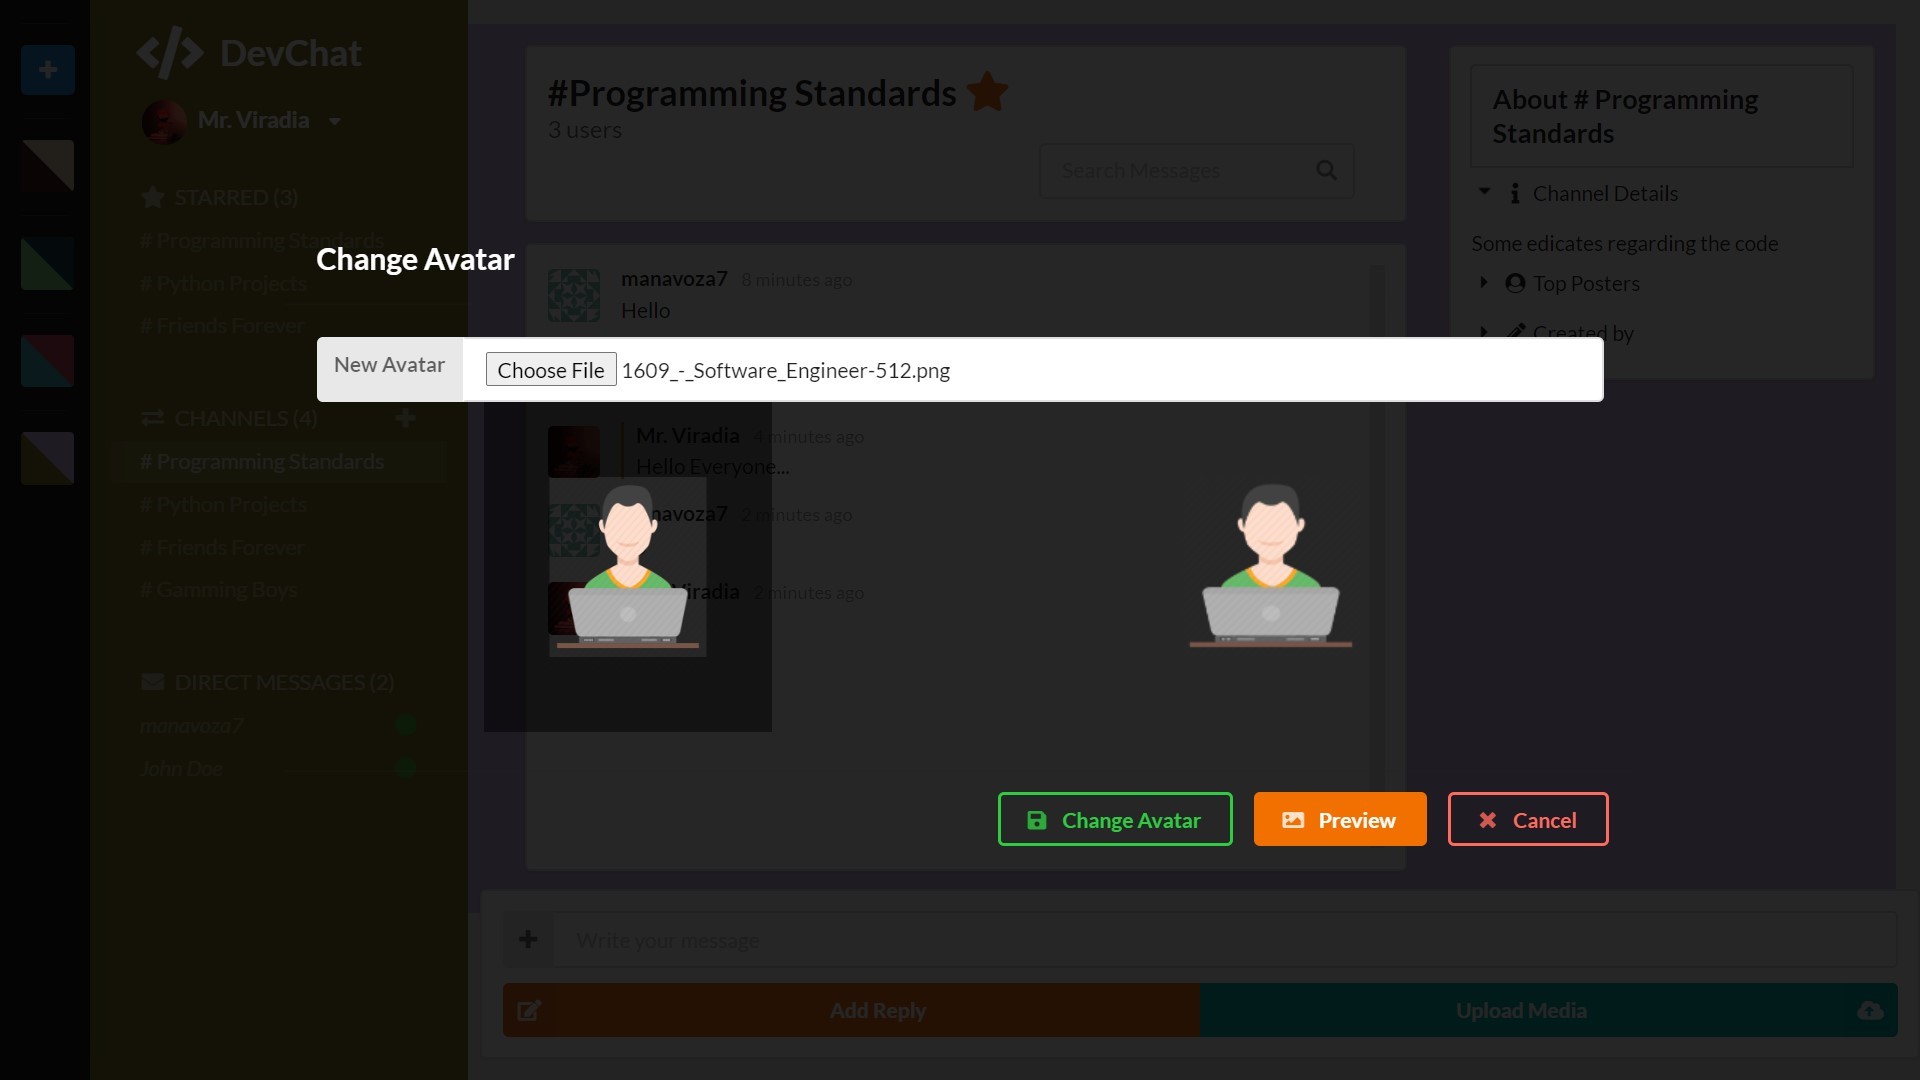Select the green and navy theme swatch
Viewport: 1920px width, 1080px height.
[x=48, y=264]
